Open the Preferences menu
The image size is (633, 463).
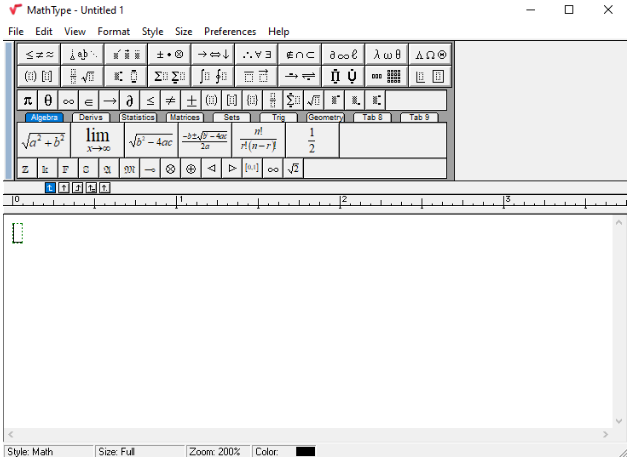[230, 31]
